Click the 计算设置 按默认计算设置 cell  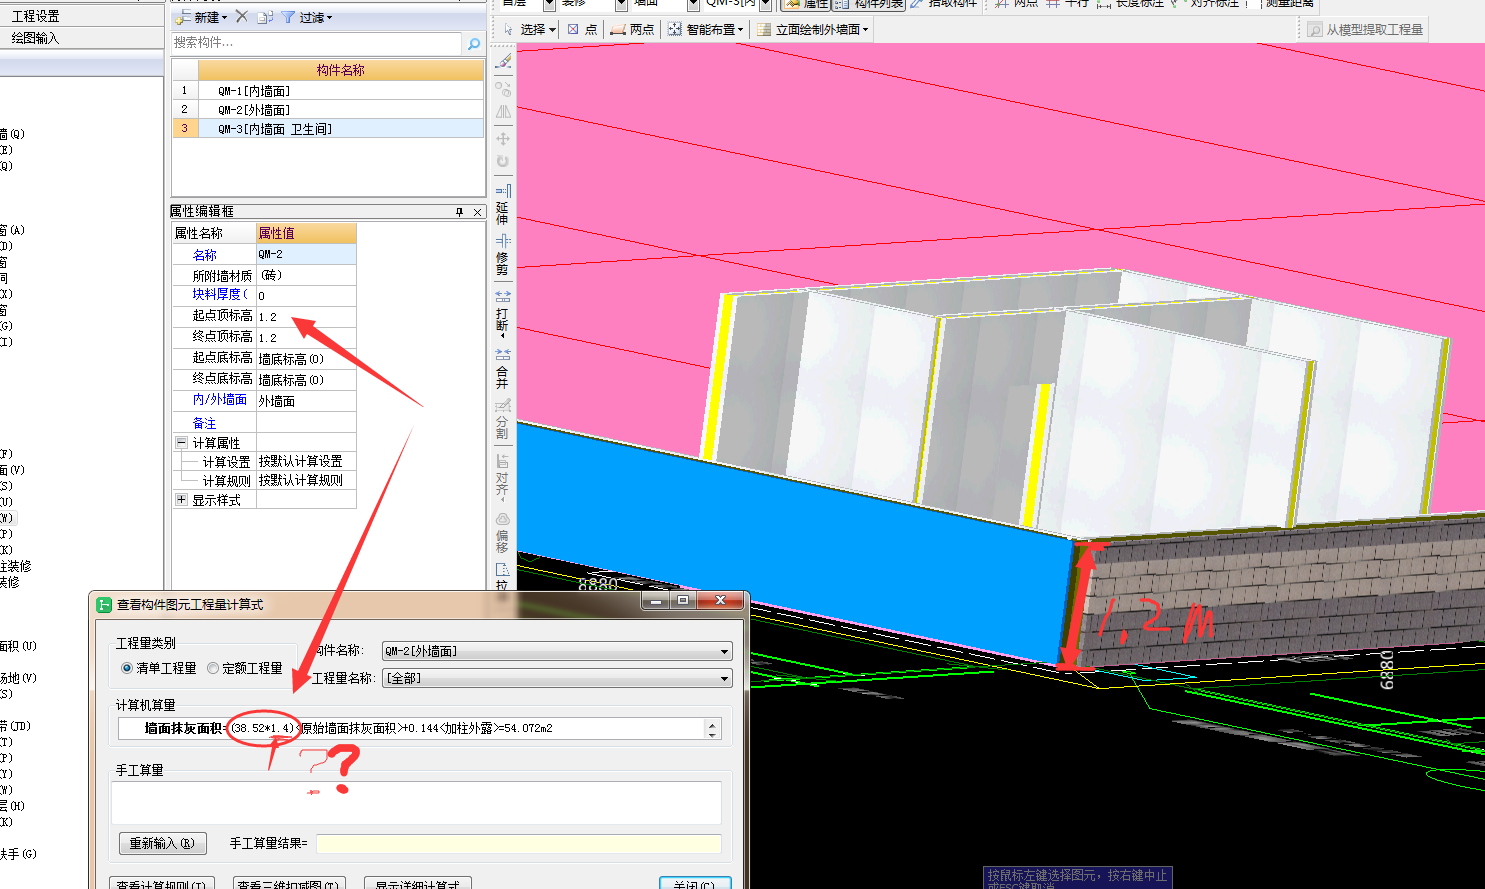click(x=306, y=461)
